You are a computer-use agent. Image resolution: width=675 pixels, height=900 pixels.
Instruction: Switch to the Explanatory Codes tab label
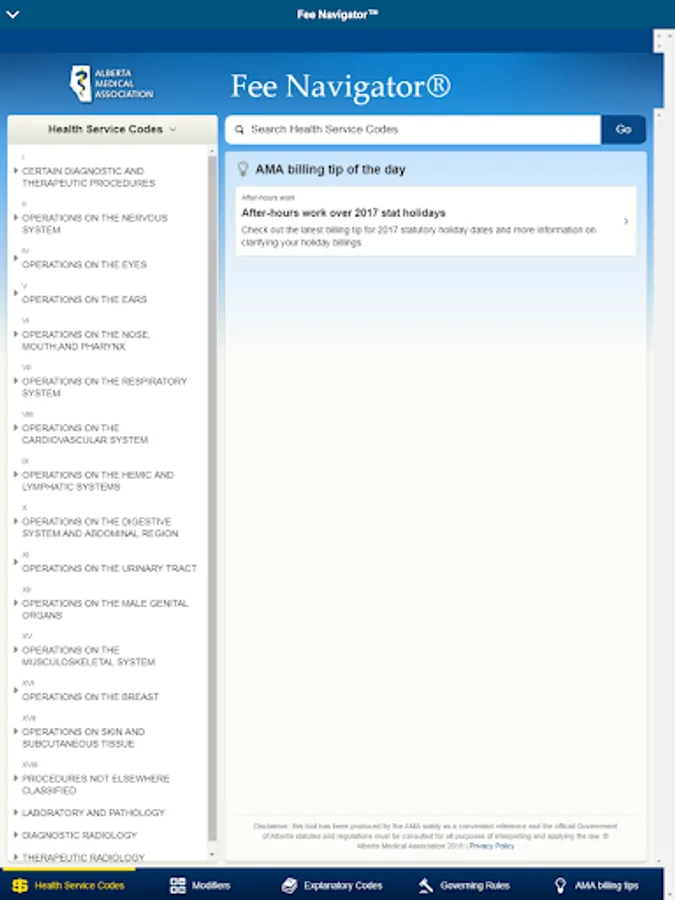[x=343, y=886]
